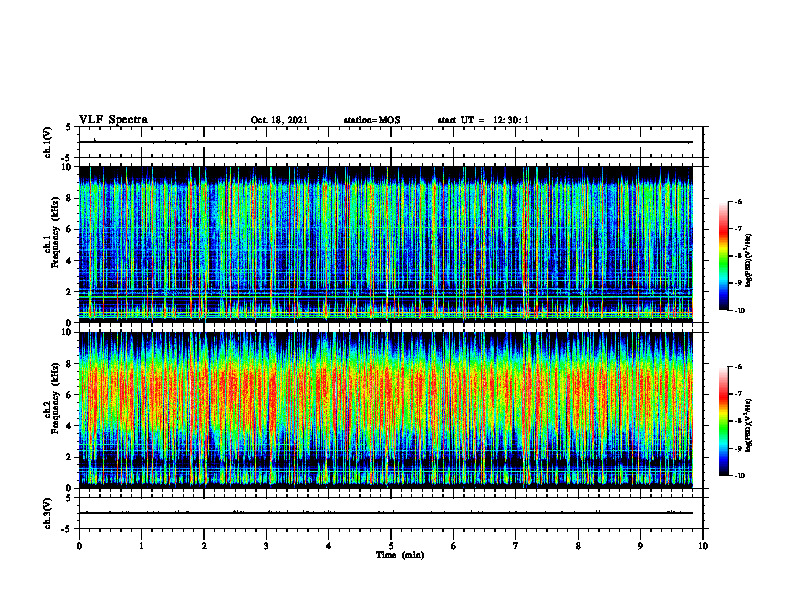Click the time axis tick label '10'
This screenshot has width=792, height=612.
tap(703, 546)
